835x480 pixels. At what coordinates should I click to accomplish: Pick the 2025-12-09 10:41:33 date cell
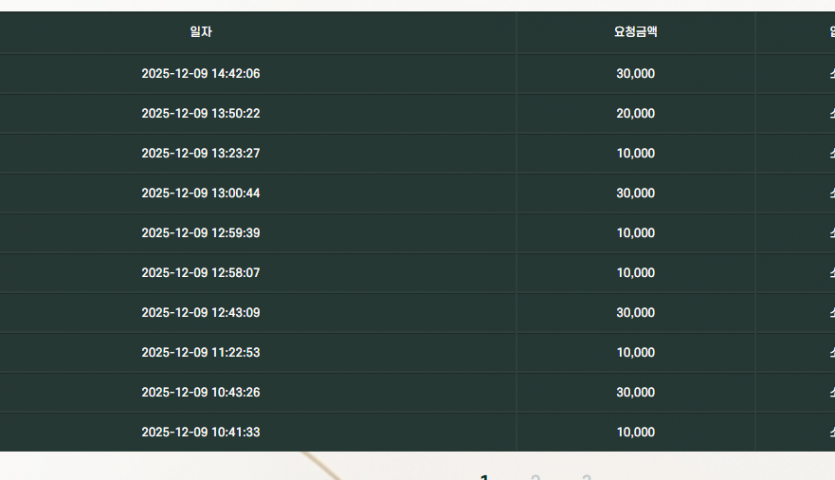[x=200, y=432]
